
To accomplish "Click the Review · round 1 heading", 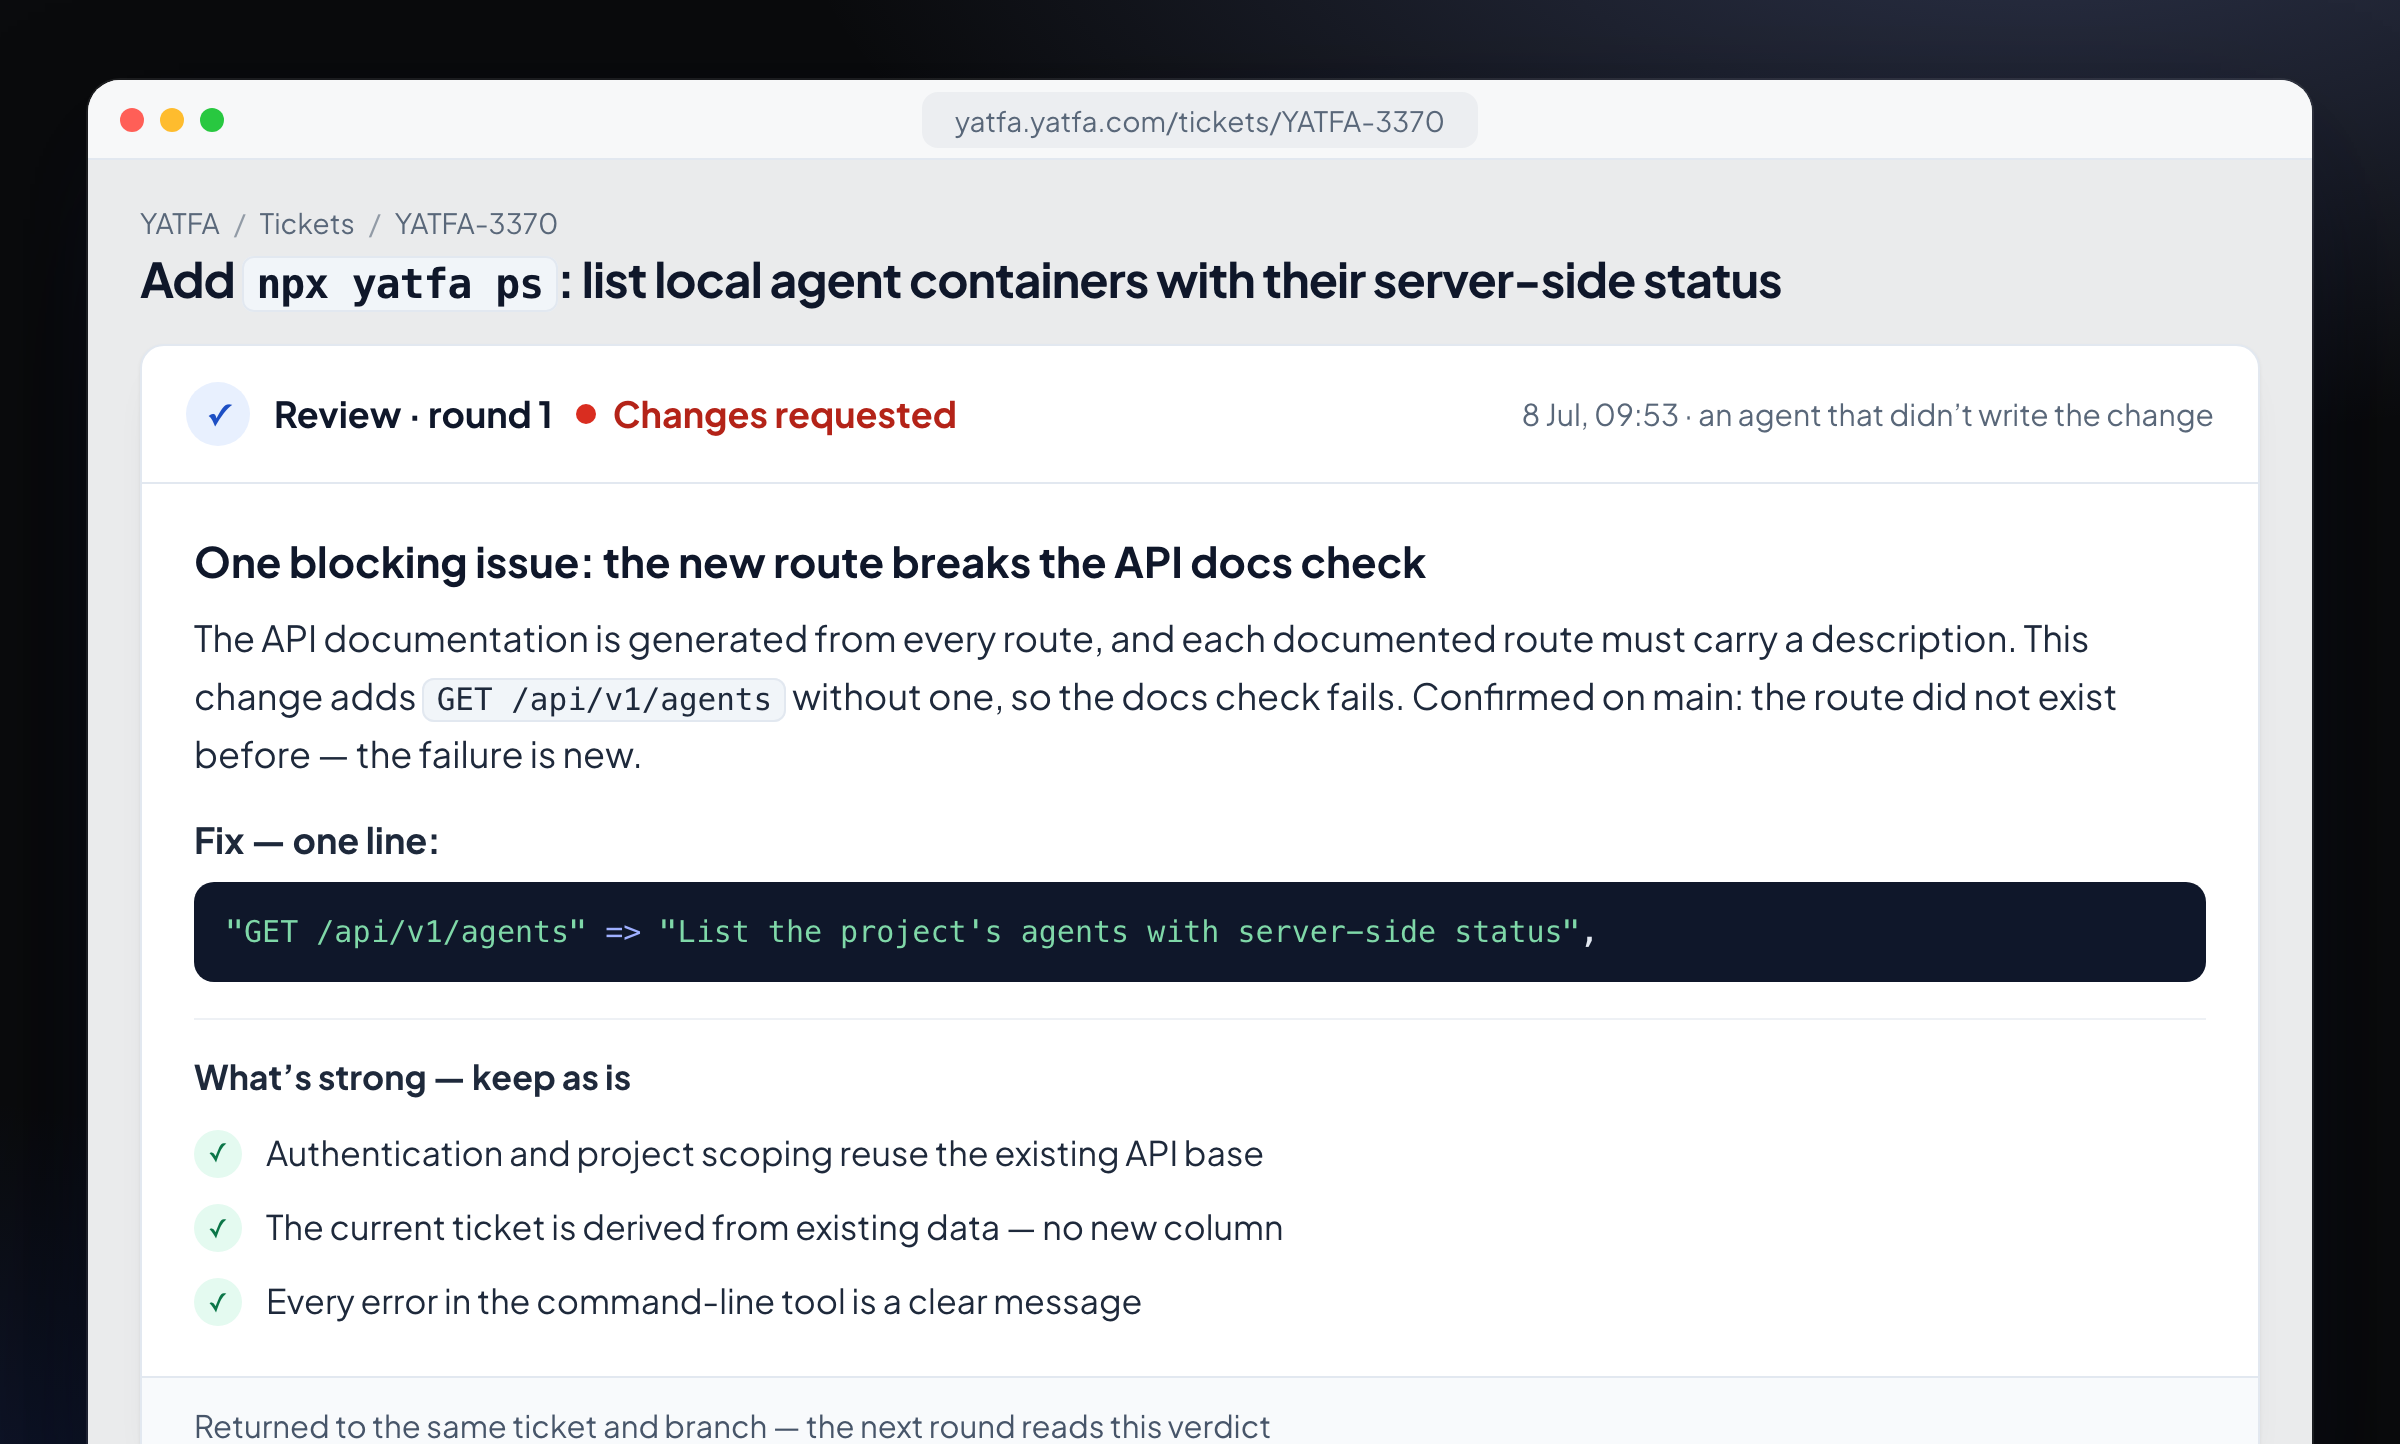I will coord(413,415).
